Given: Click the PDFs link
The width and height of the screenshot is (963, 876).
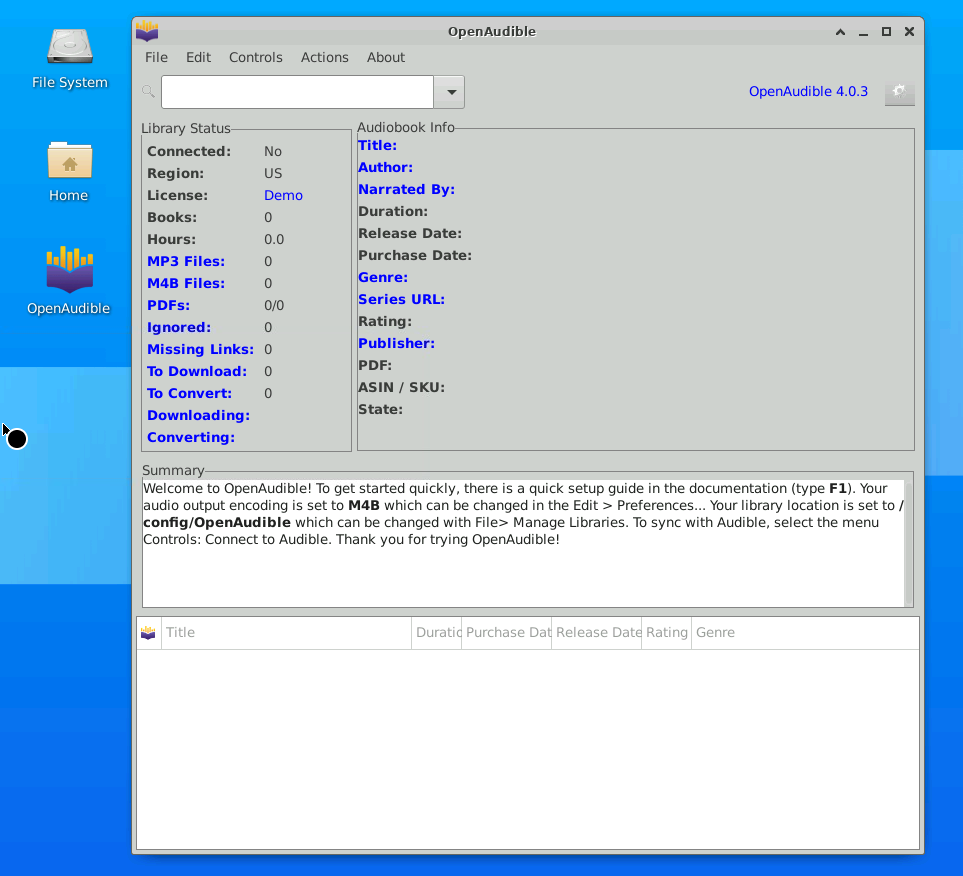Looking at the screenshot, I should [168, 305].
